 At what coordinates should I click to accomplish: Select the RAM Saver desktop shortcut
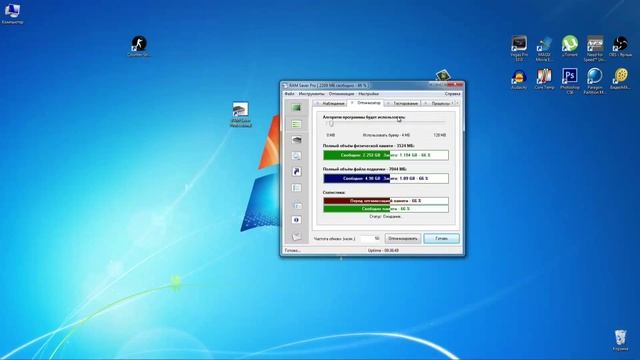240,115
